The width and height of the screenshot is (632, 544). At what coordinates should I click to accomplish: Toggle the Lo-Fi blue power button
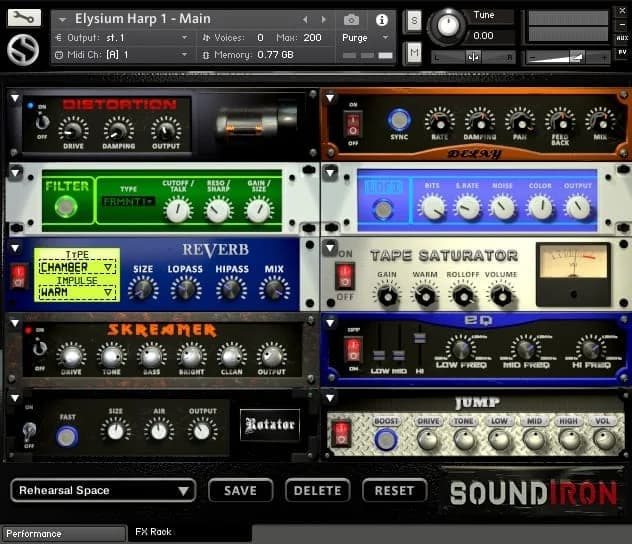pos(383,209)
